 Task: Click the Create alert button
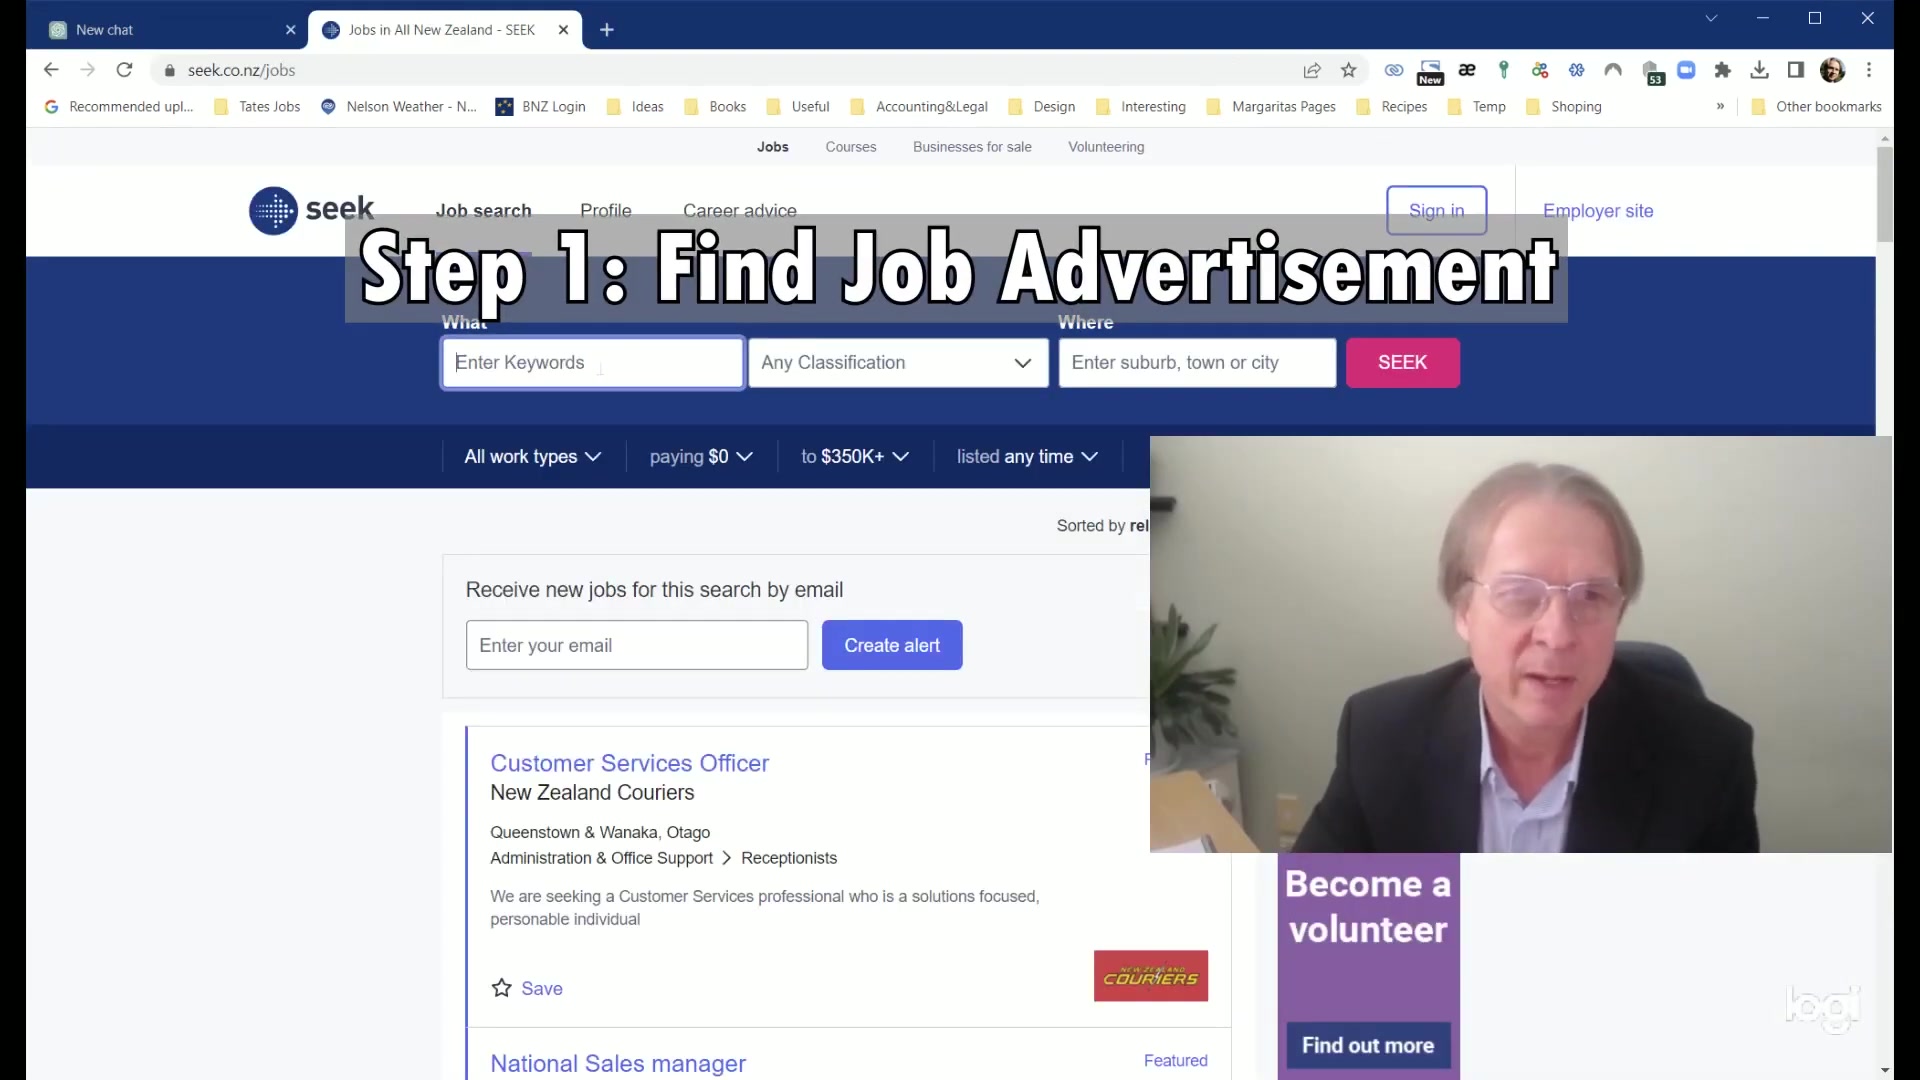click(892, 645)
